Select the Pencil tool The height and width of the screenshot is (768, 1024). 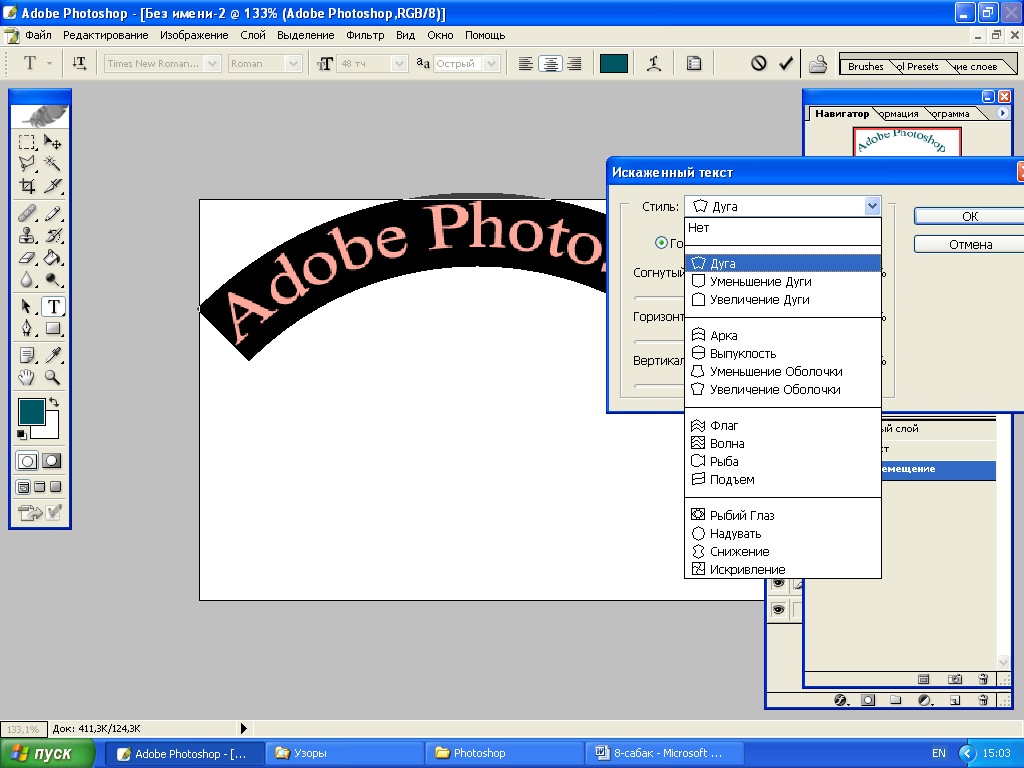coord(53,214)
